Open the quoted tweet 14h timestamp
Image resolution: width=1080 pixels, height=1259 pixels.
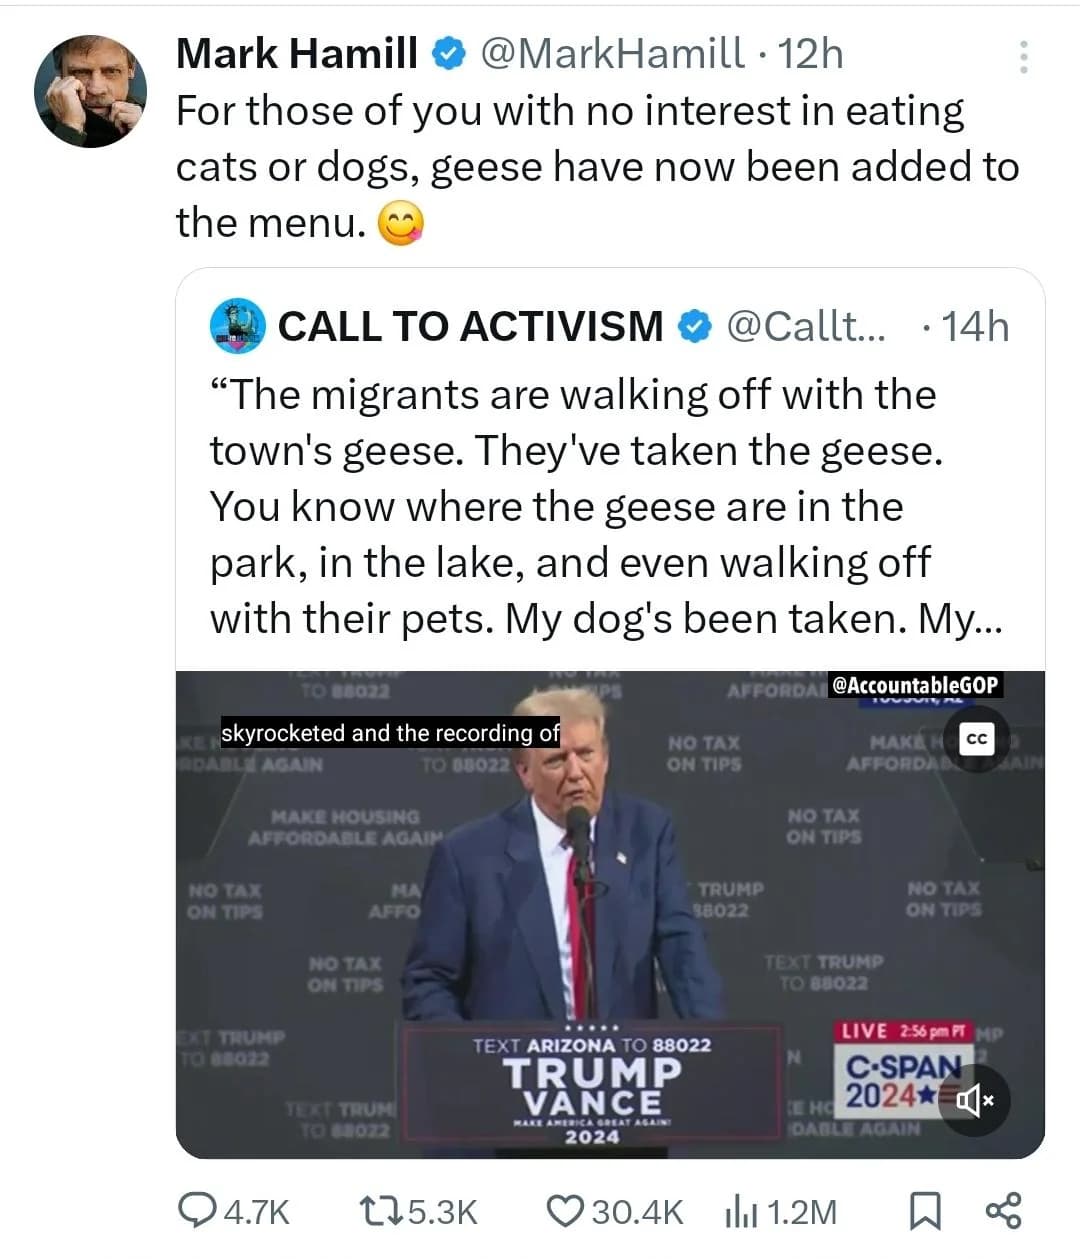[x=975, y=326]
